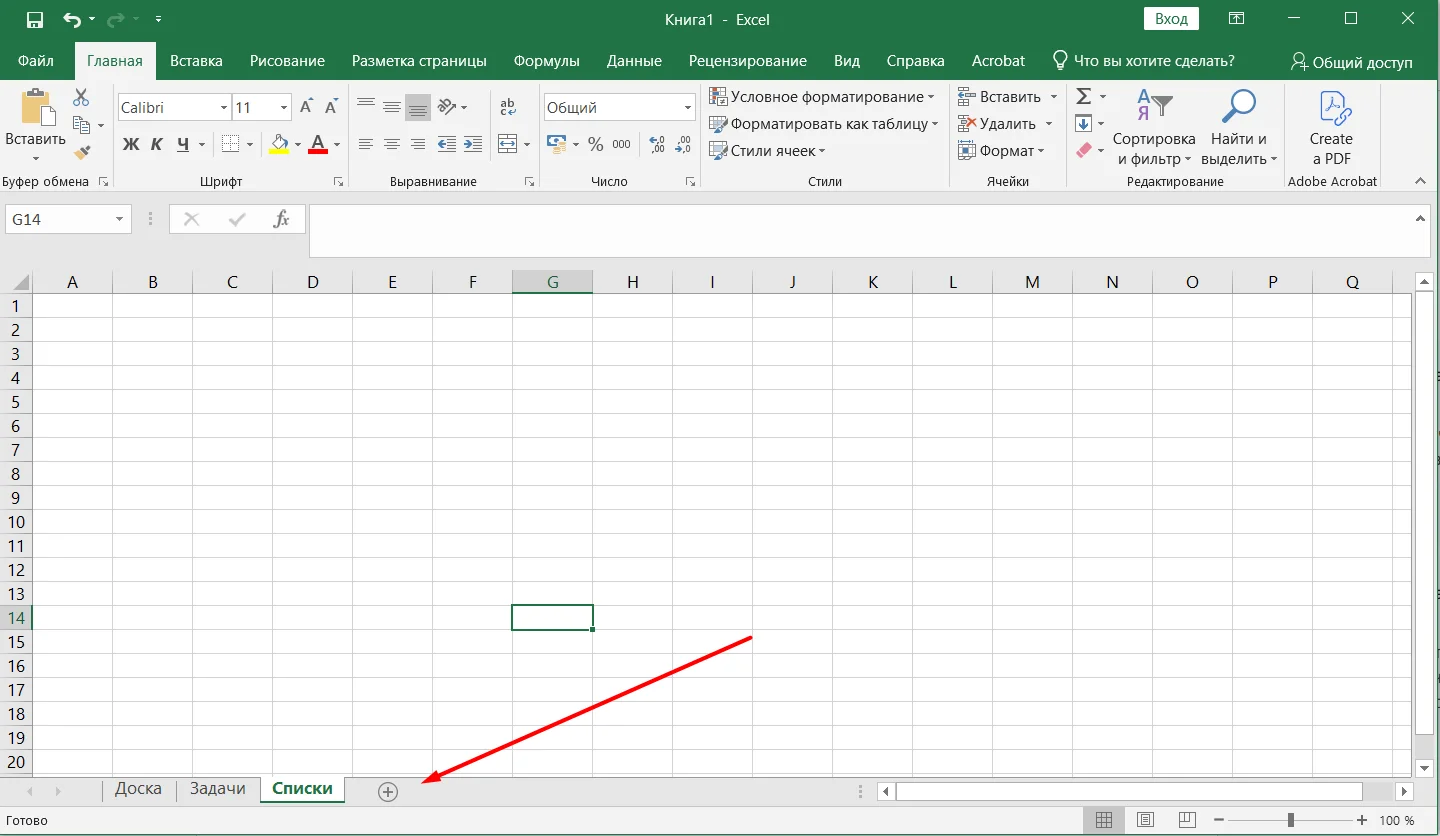1440x836 pixels.
Task: Open Найти и выделить search tool
Action: click(1239, 130)
